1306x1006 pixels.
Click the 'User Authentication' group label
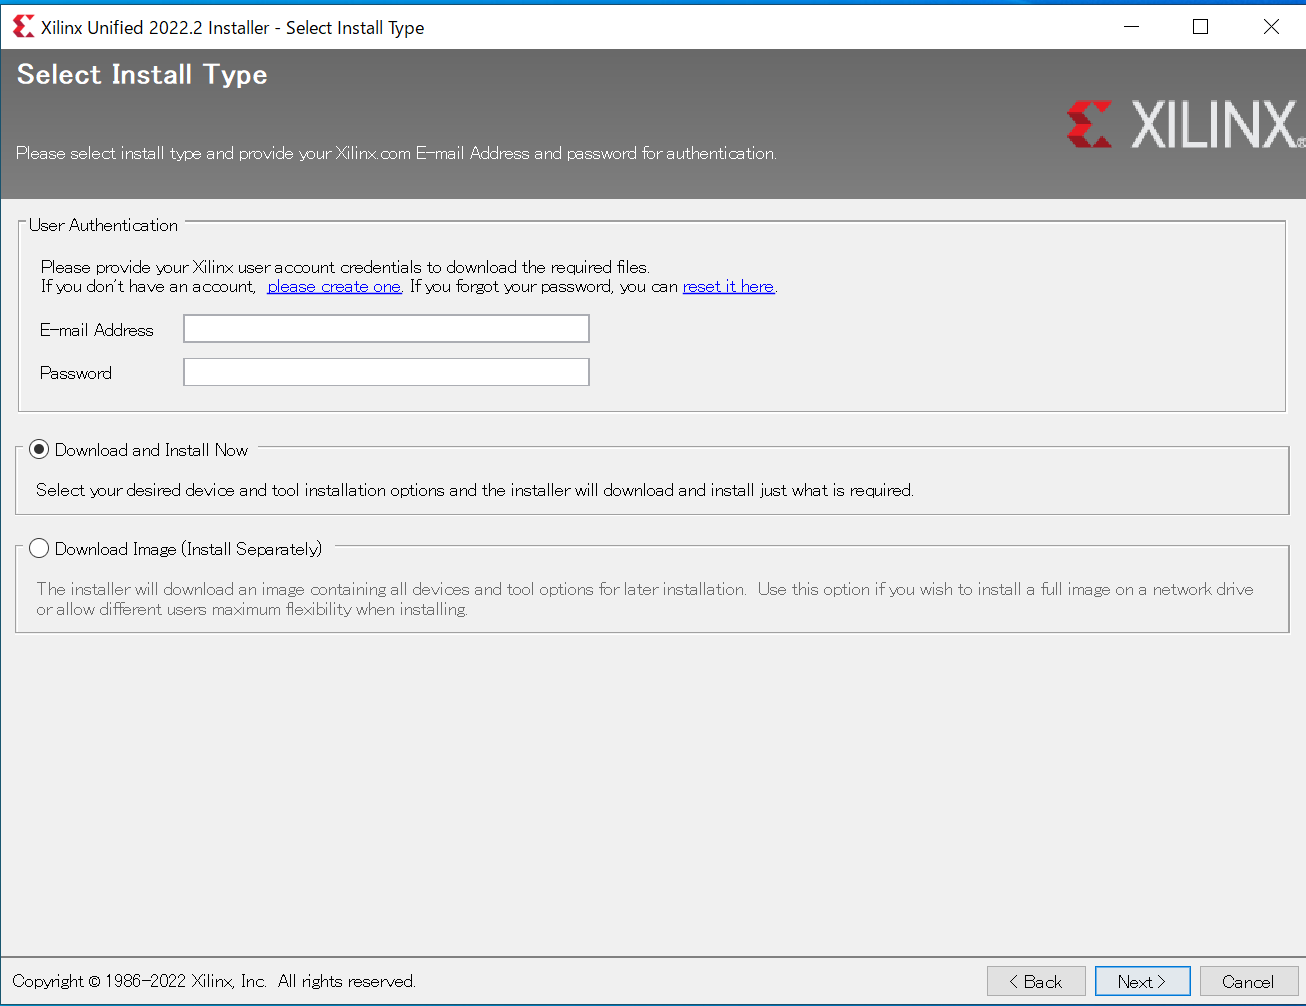click(x=103, y=226)
